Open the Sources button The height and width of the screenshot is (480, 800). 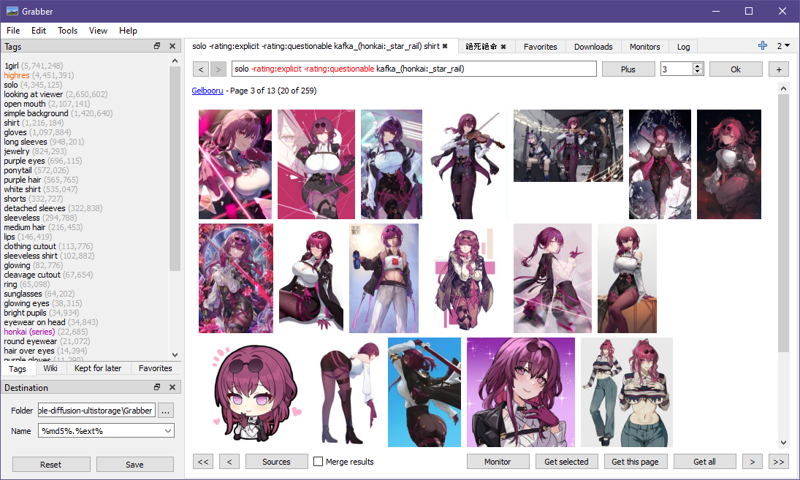click(x=276, y=461)
